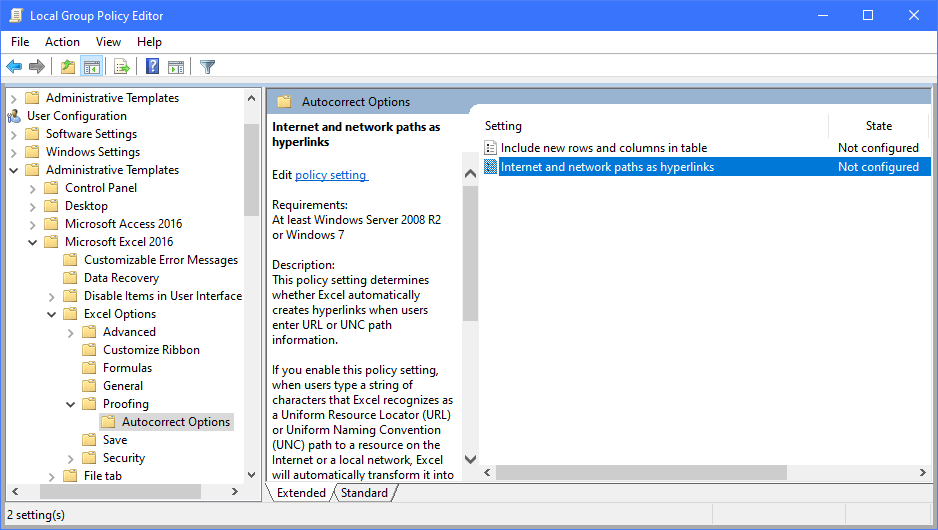Click the Export List toolbar icon

click(x=121, y=66)
